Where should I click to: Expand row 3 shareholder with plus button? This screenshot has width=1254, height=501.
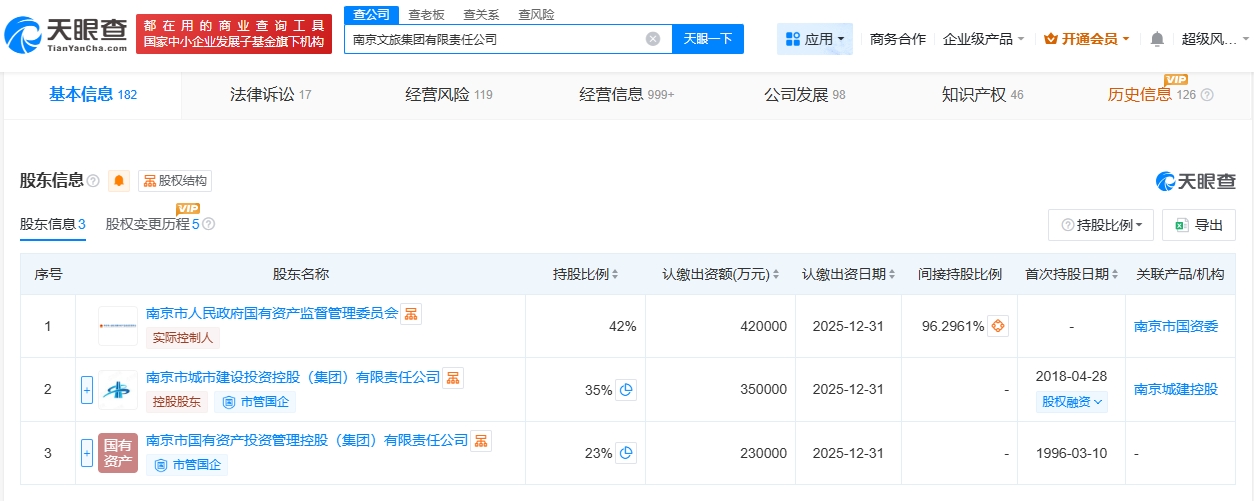coord(87,453)
